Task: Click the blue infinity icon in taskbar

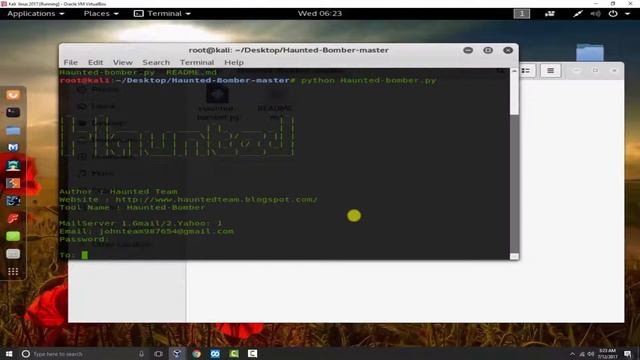Action: click(215, 353)
